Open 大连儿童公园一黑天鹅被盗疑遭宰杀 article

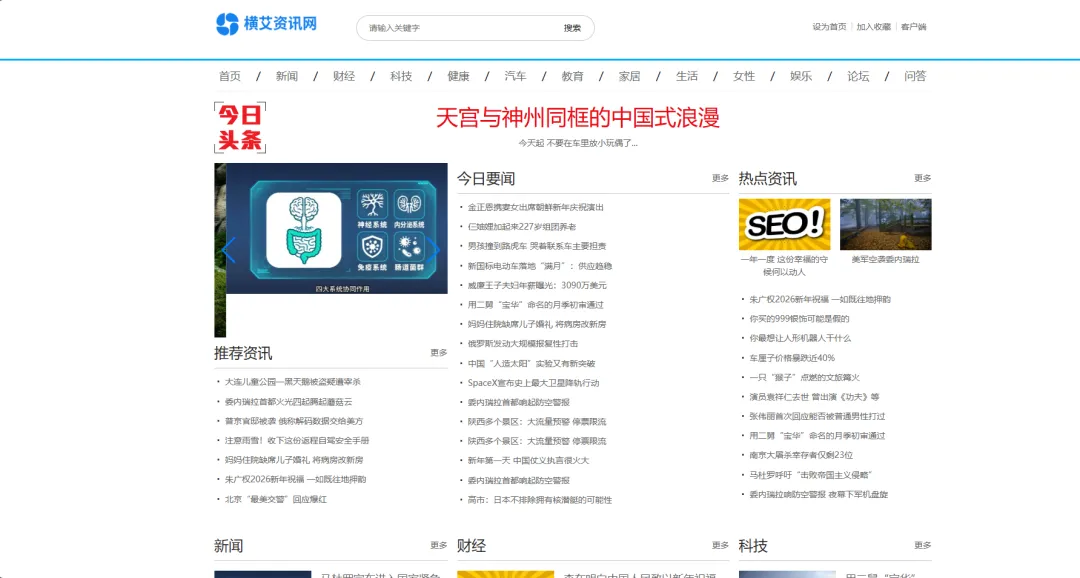point(293,382)
